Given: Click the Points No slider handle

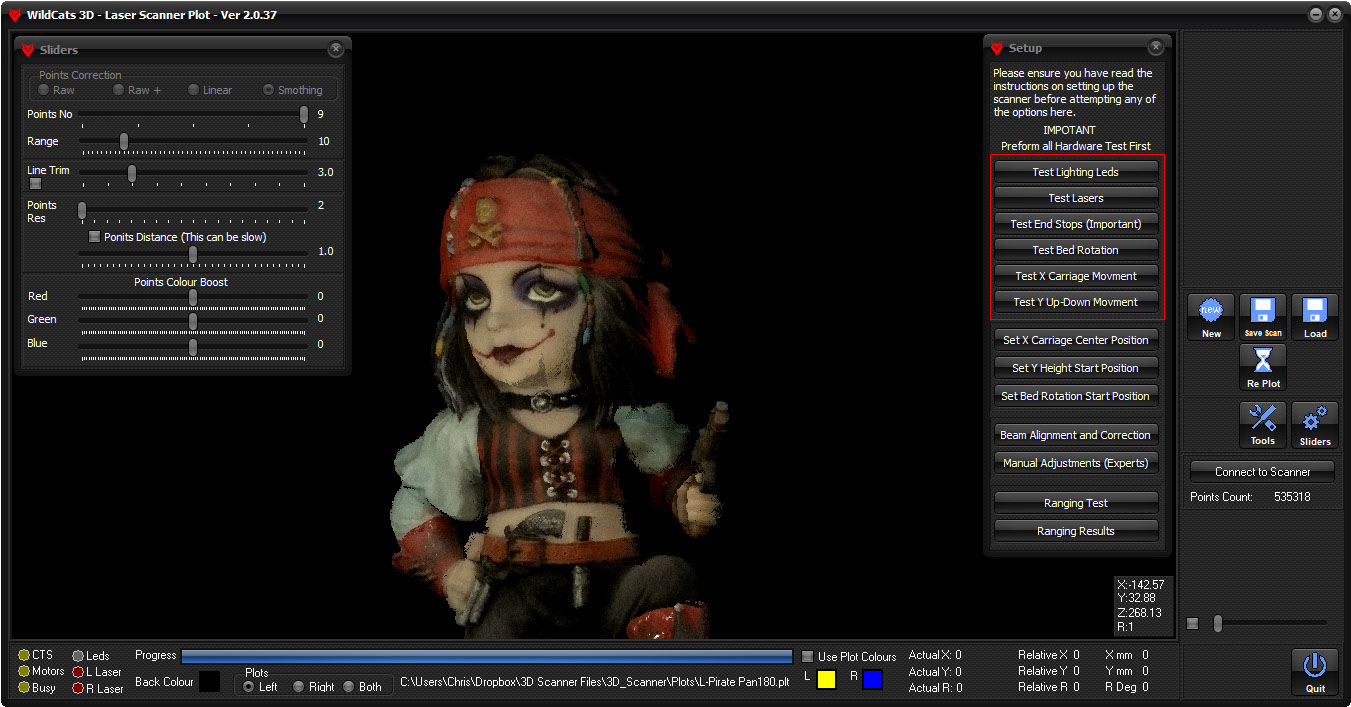Looking at the screenshot, I should pyautogui.click(x=304, y=114).
